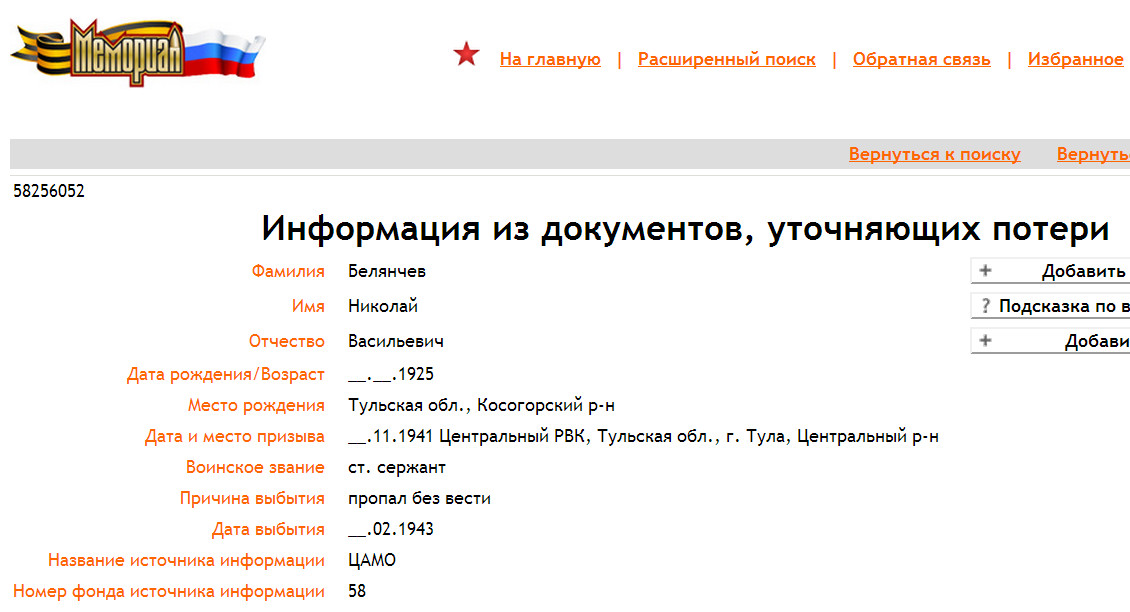Viewport: 1130px width, 612px height.
Task: Click the plus icon on the upper Добавить button
Action: (x=985, y=271)
